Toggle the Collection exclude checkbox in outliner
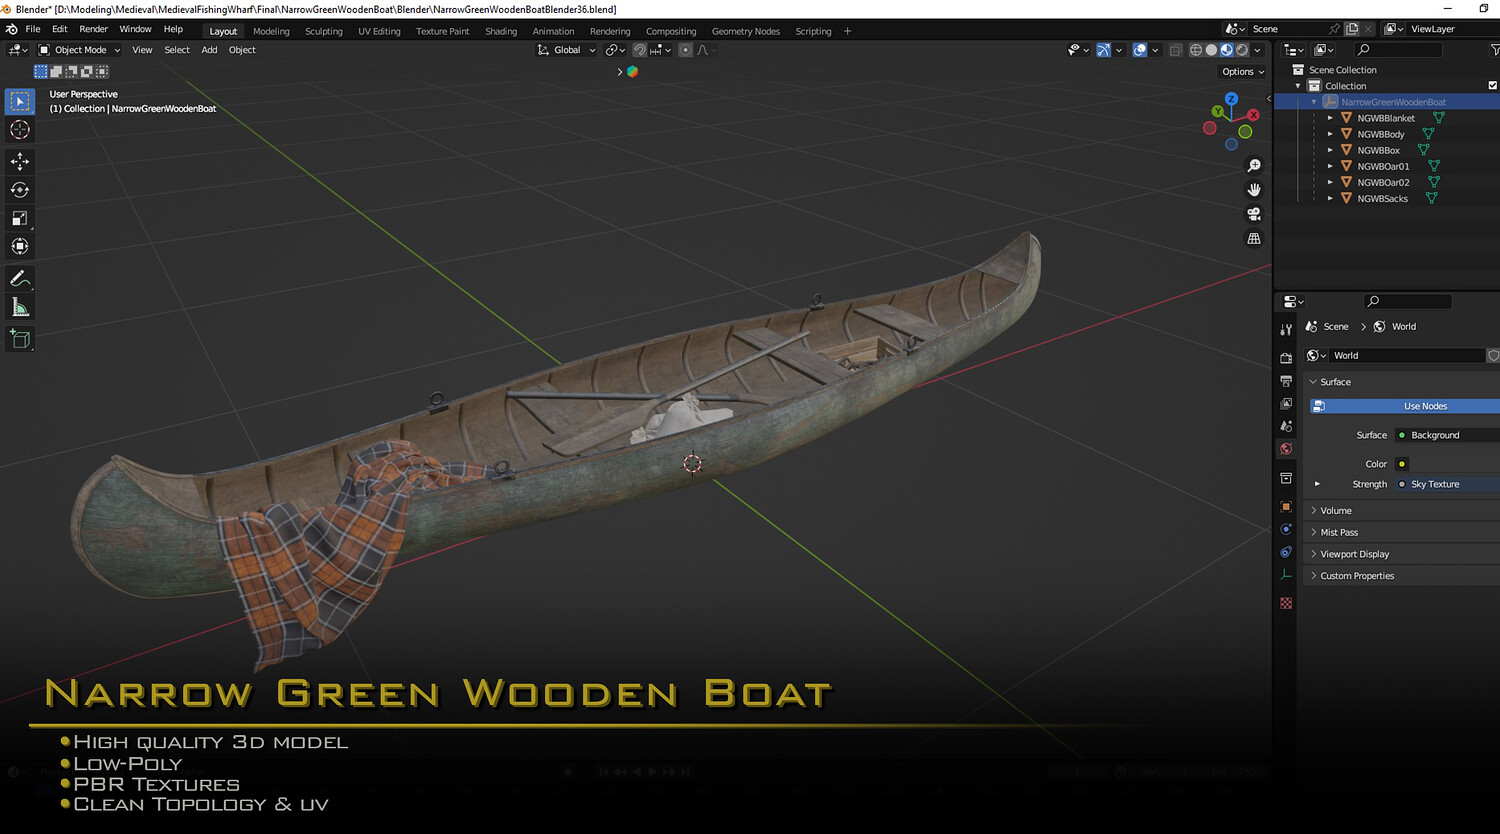1500x834 pixels. pos(1493,86)
